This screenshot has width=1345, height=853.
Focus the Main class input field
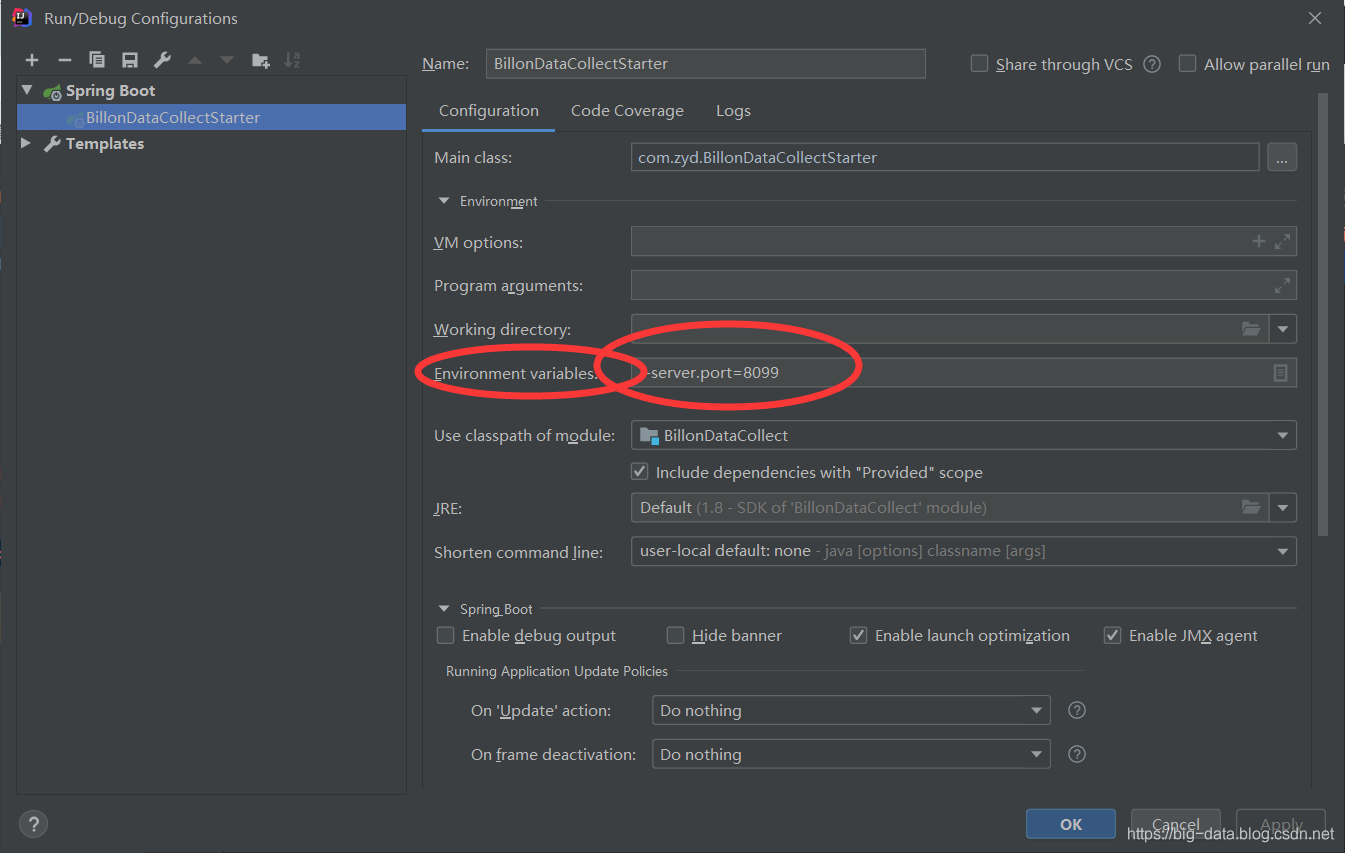pyautogui.click(x=944, y=157)
